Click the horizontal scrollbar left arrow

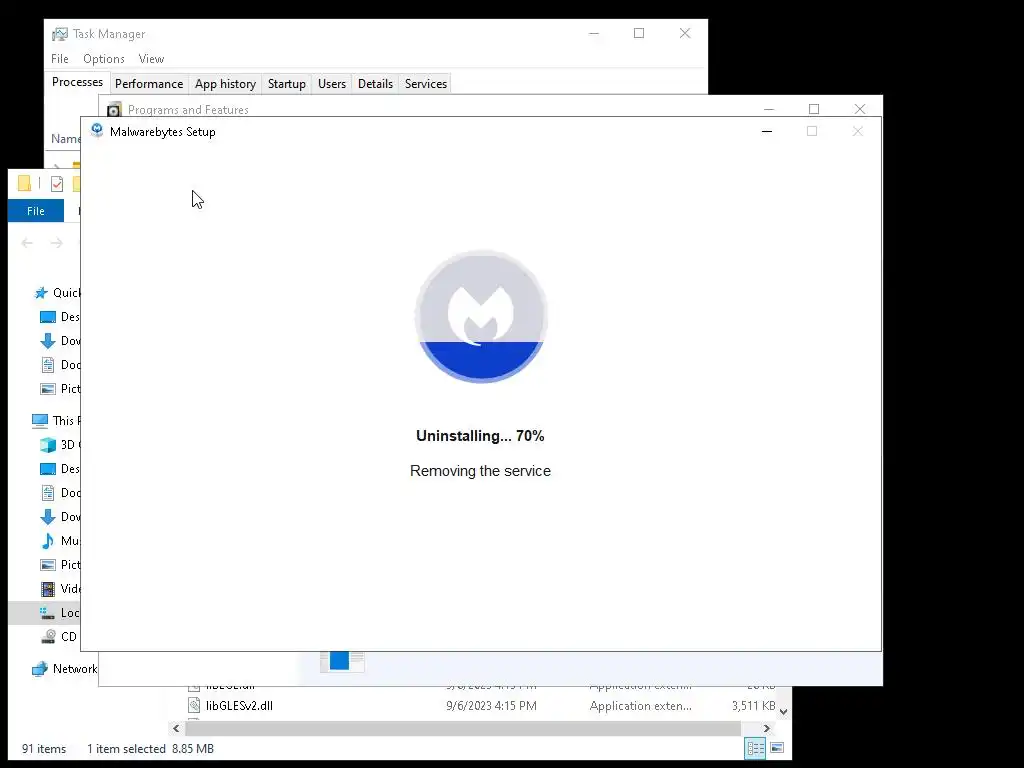[x=176, y=728]
